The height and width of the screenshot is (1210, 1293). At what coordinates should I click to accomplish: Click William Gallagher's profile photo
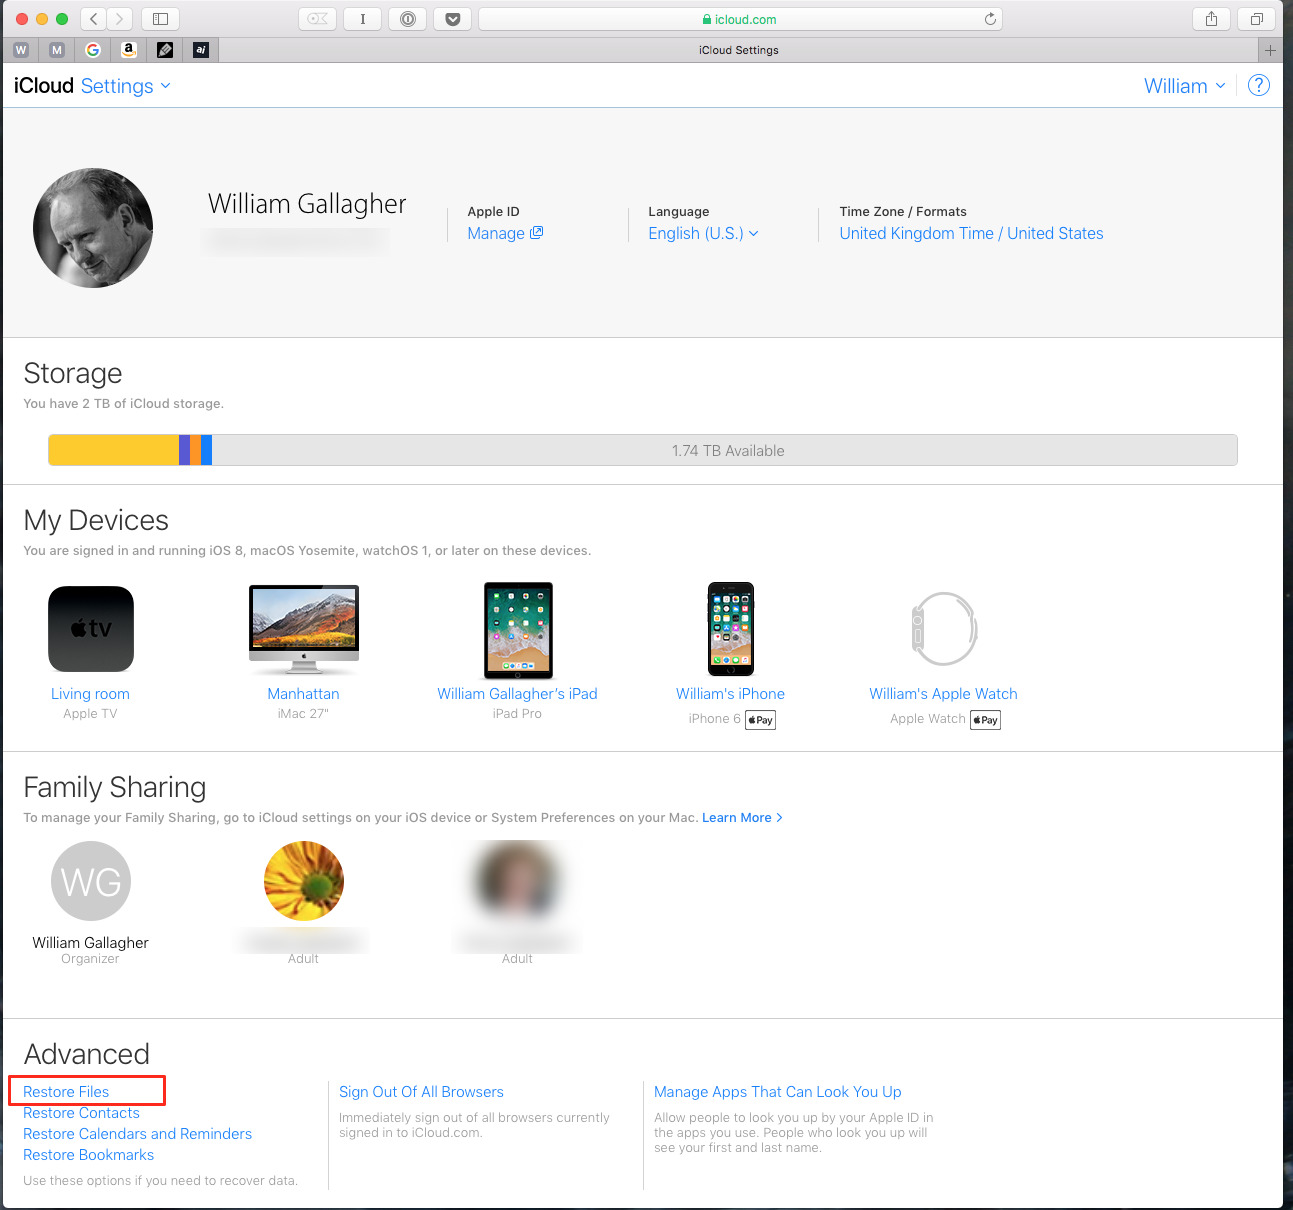[x=93, y=228]
